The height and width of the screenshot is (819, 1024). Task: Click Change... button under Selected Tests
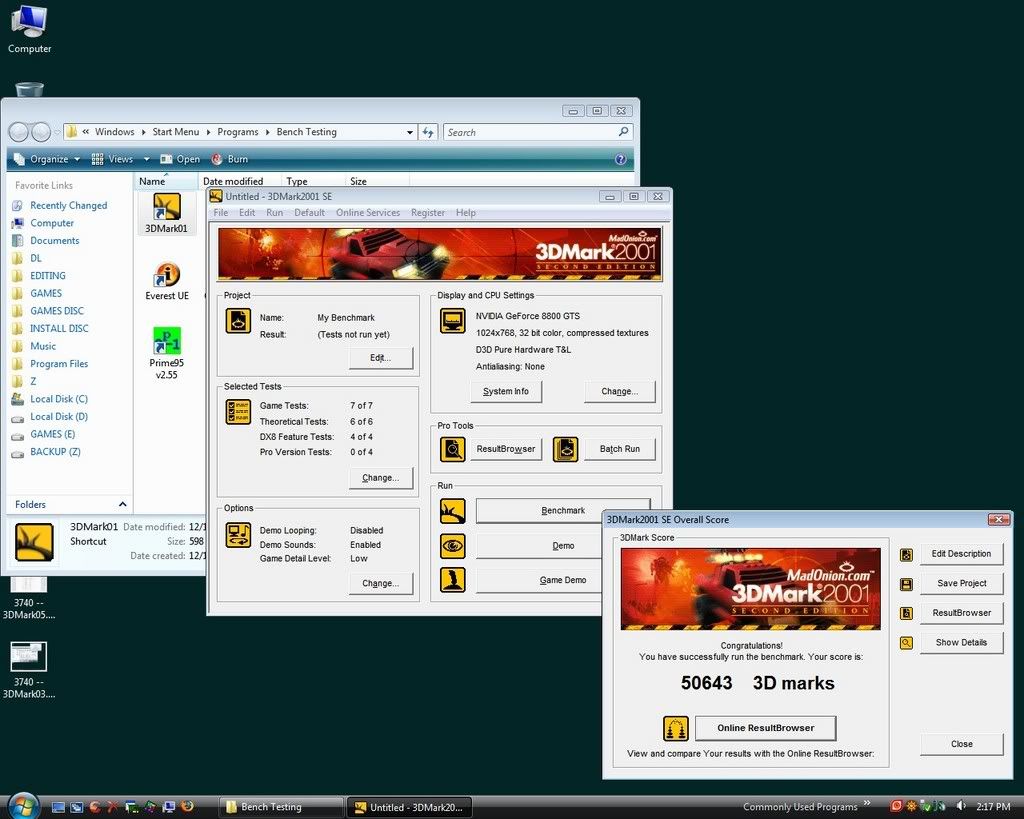pos(381,478)
